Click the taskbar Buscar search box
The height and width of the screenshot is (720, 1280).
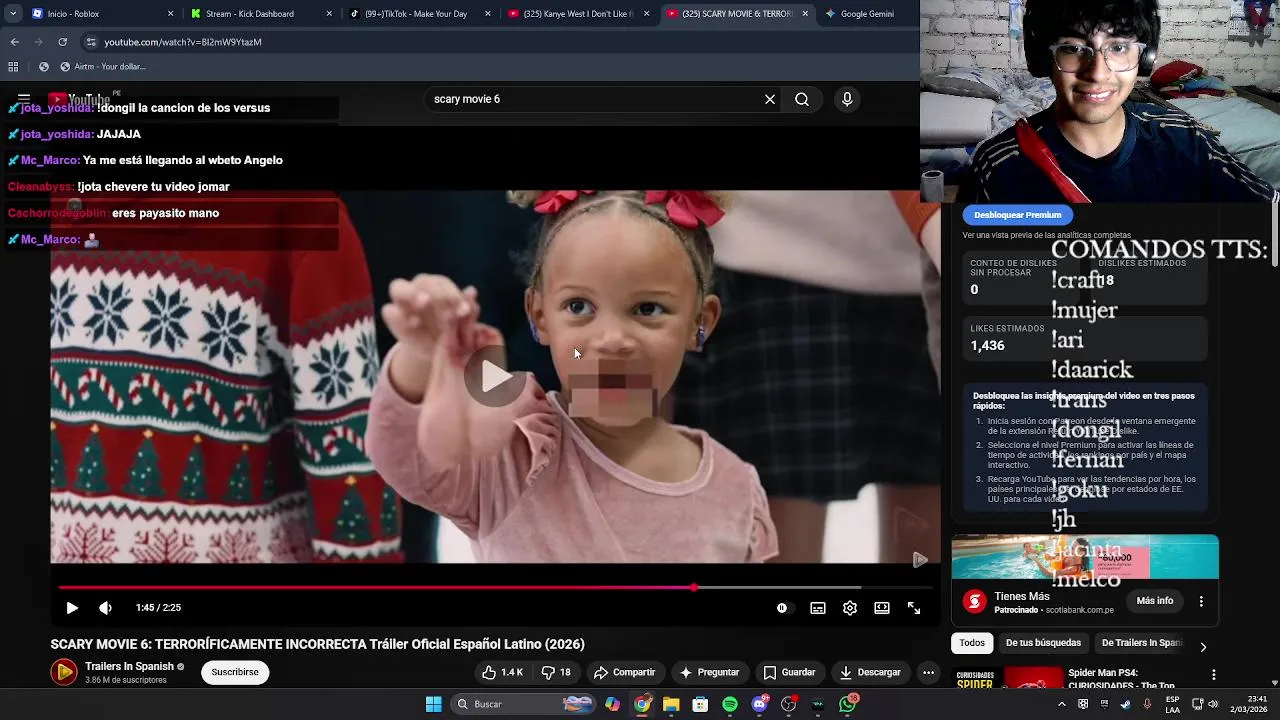pos(524,704)
